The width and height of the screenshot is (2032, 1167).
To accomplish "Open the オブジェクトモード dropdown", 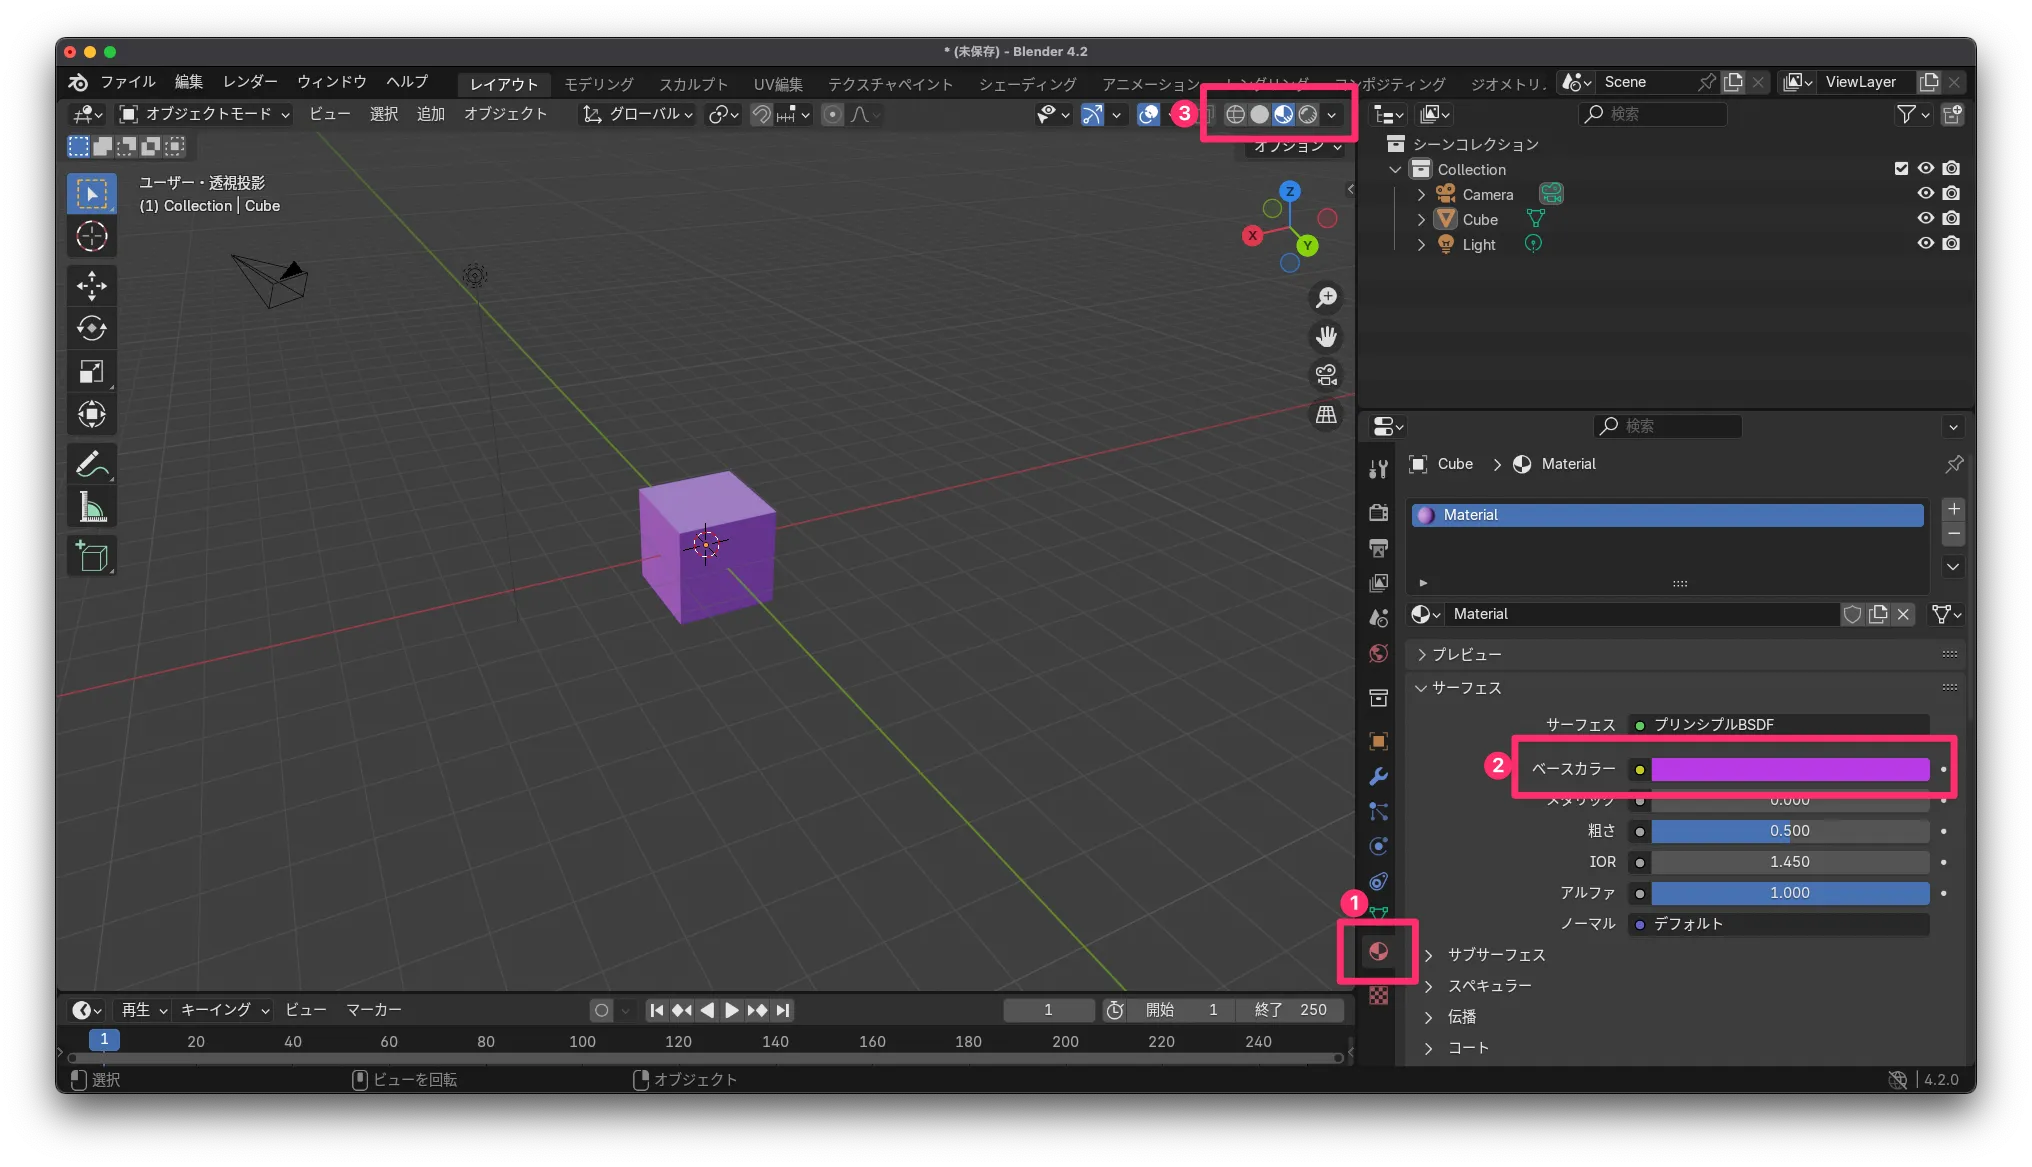I will click(x=205, y=114).
